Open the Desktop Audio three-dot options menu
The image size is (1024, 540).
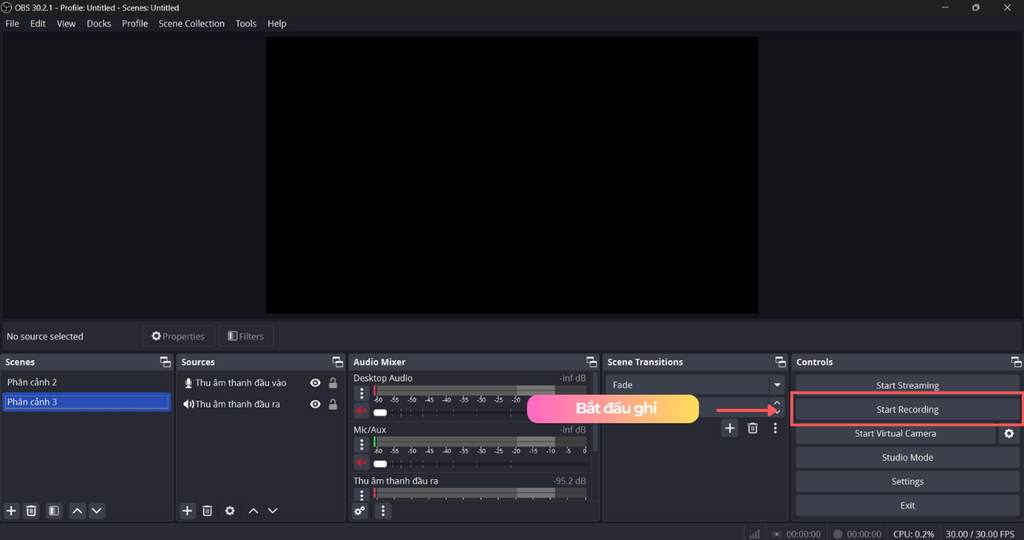(362, 394)
